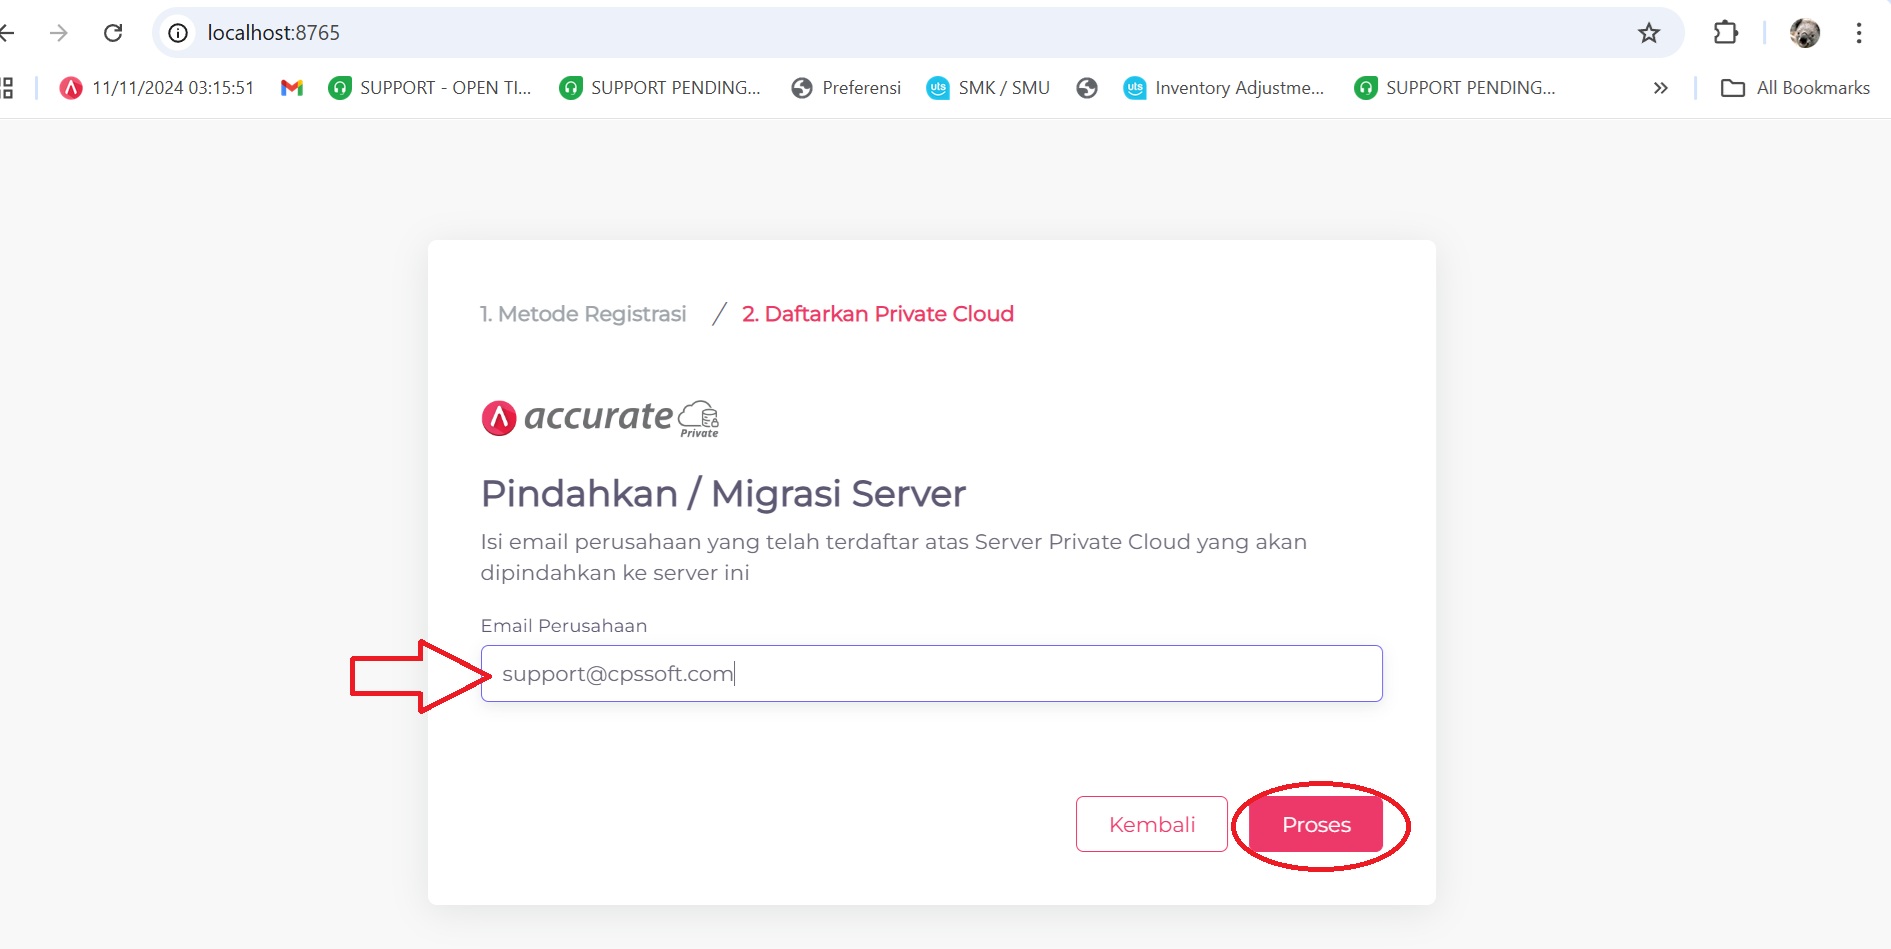Open Chrome three-dot menu

tap(1859, 33)
